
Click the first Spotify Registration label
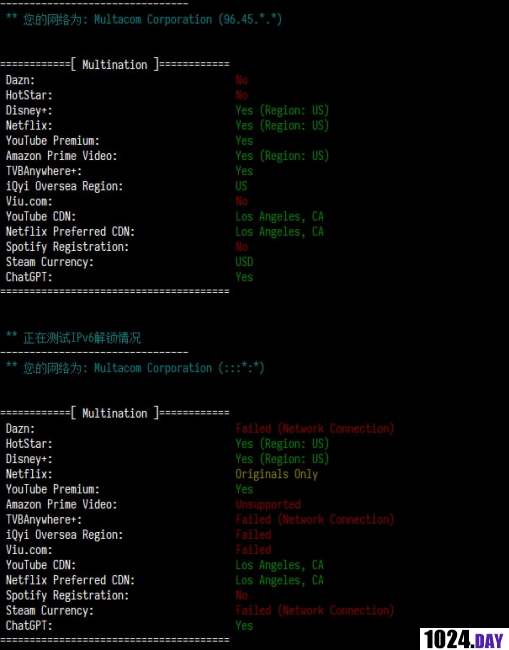tap(67, 247)
